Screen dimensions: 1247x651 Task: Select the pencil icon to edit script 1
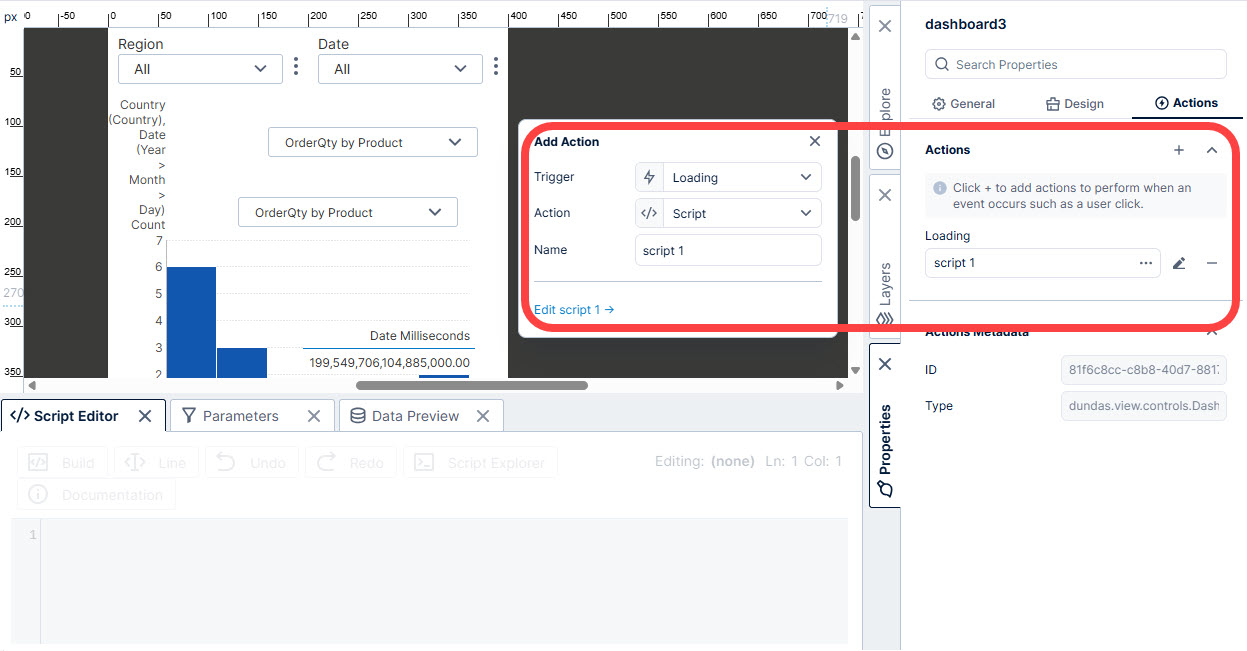pyautogui.click(x=1179, y=262)
